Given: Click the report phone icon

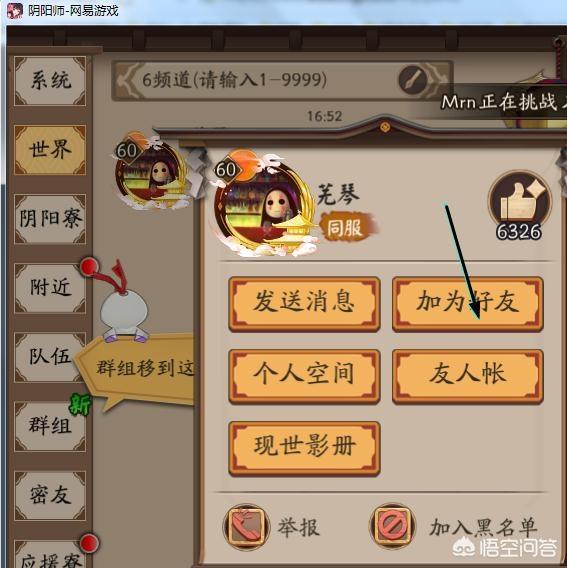Looking at the screenshot, I should click(246, 527).
